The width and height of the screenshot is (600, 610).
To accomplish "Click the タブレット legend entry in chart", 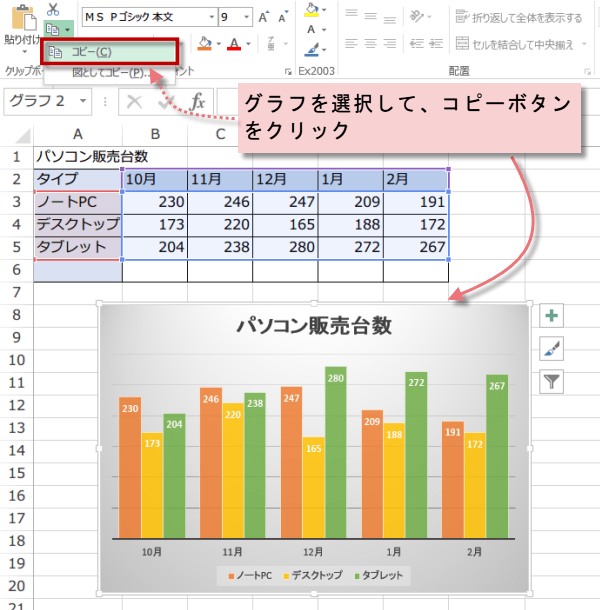I will click(x=379, y=575).
